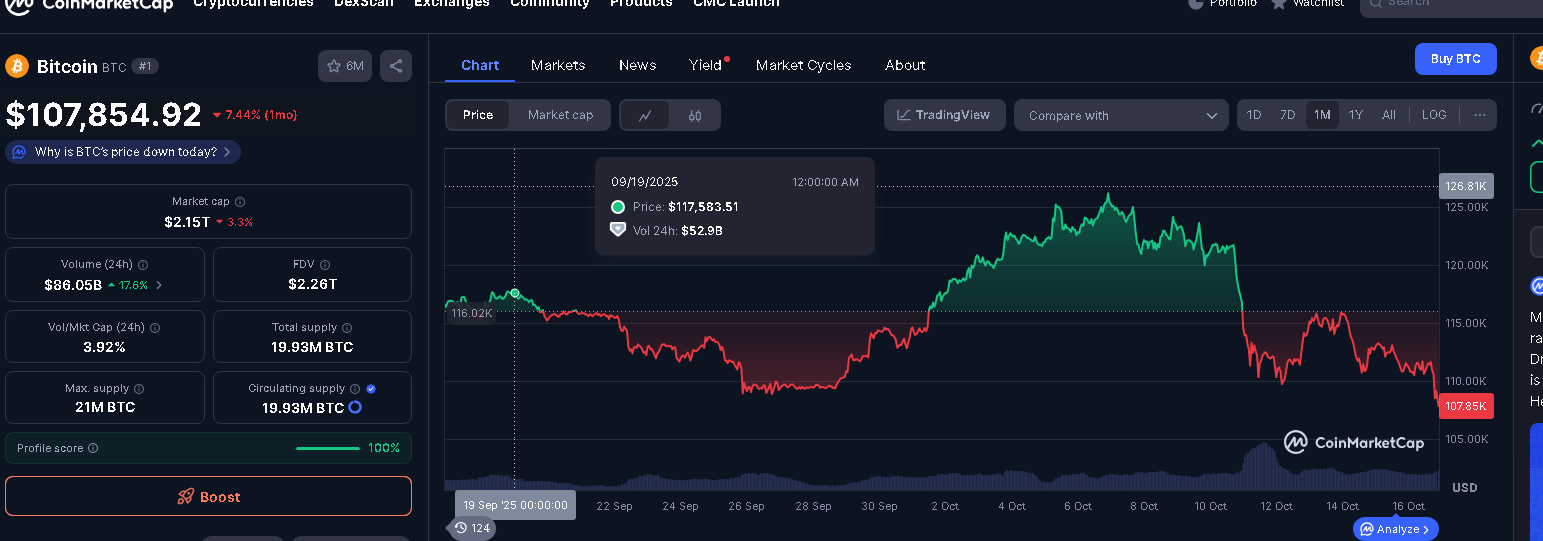1543x541 pixels.
Task: Click the $2.15T market cap value
Action: click(x=187, y=222)
